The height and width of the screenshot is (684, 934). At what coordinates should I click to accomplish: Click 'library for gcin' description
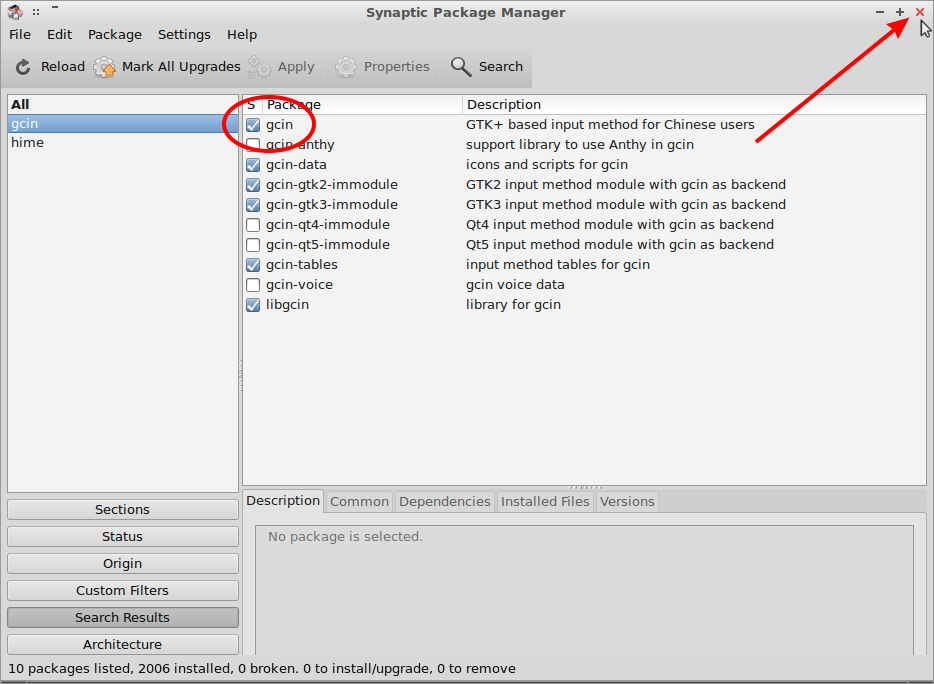click(513, 305)
